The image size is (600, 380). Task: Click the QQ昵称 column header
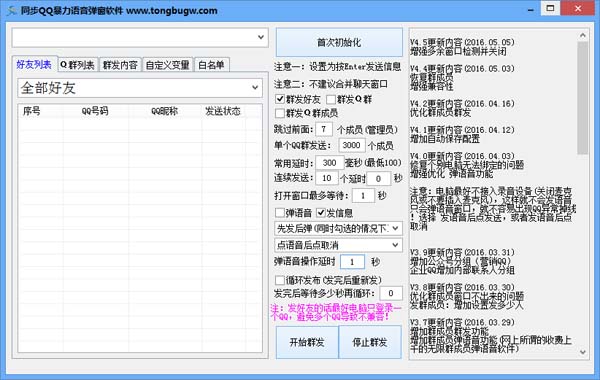click(165, 111)
